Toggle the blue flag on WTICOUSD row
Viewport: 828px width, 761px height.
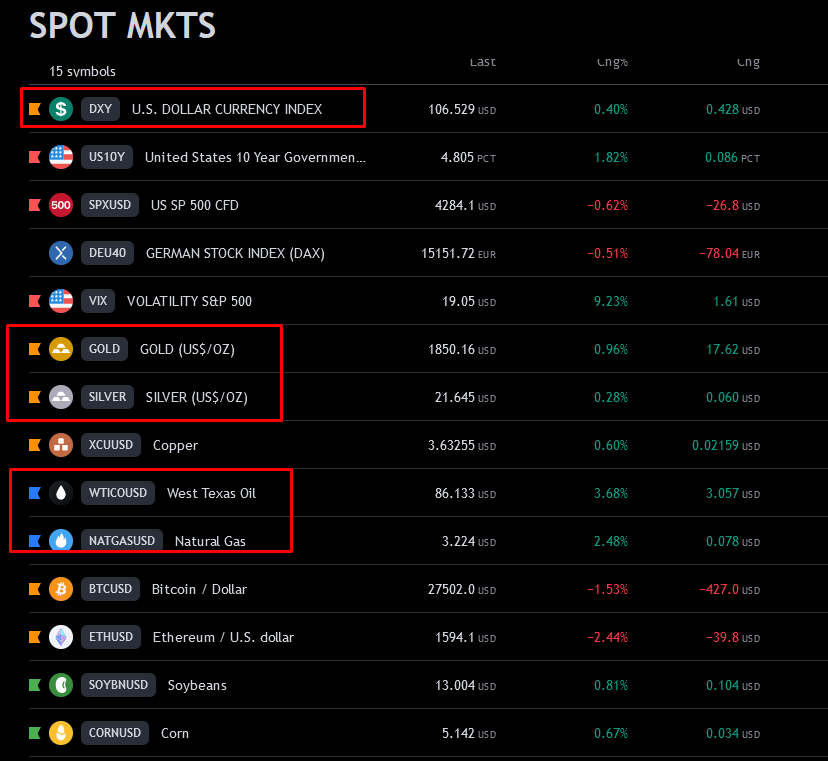pos(35,493)
